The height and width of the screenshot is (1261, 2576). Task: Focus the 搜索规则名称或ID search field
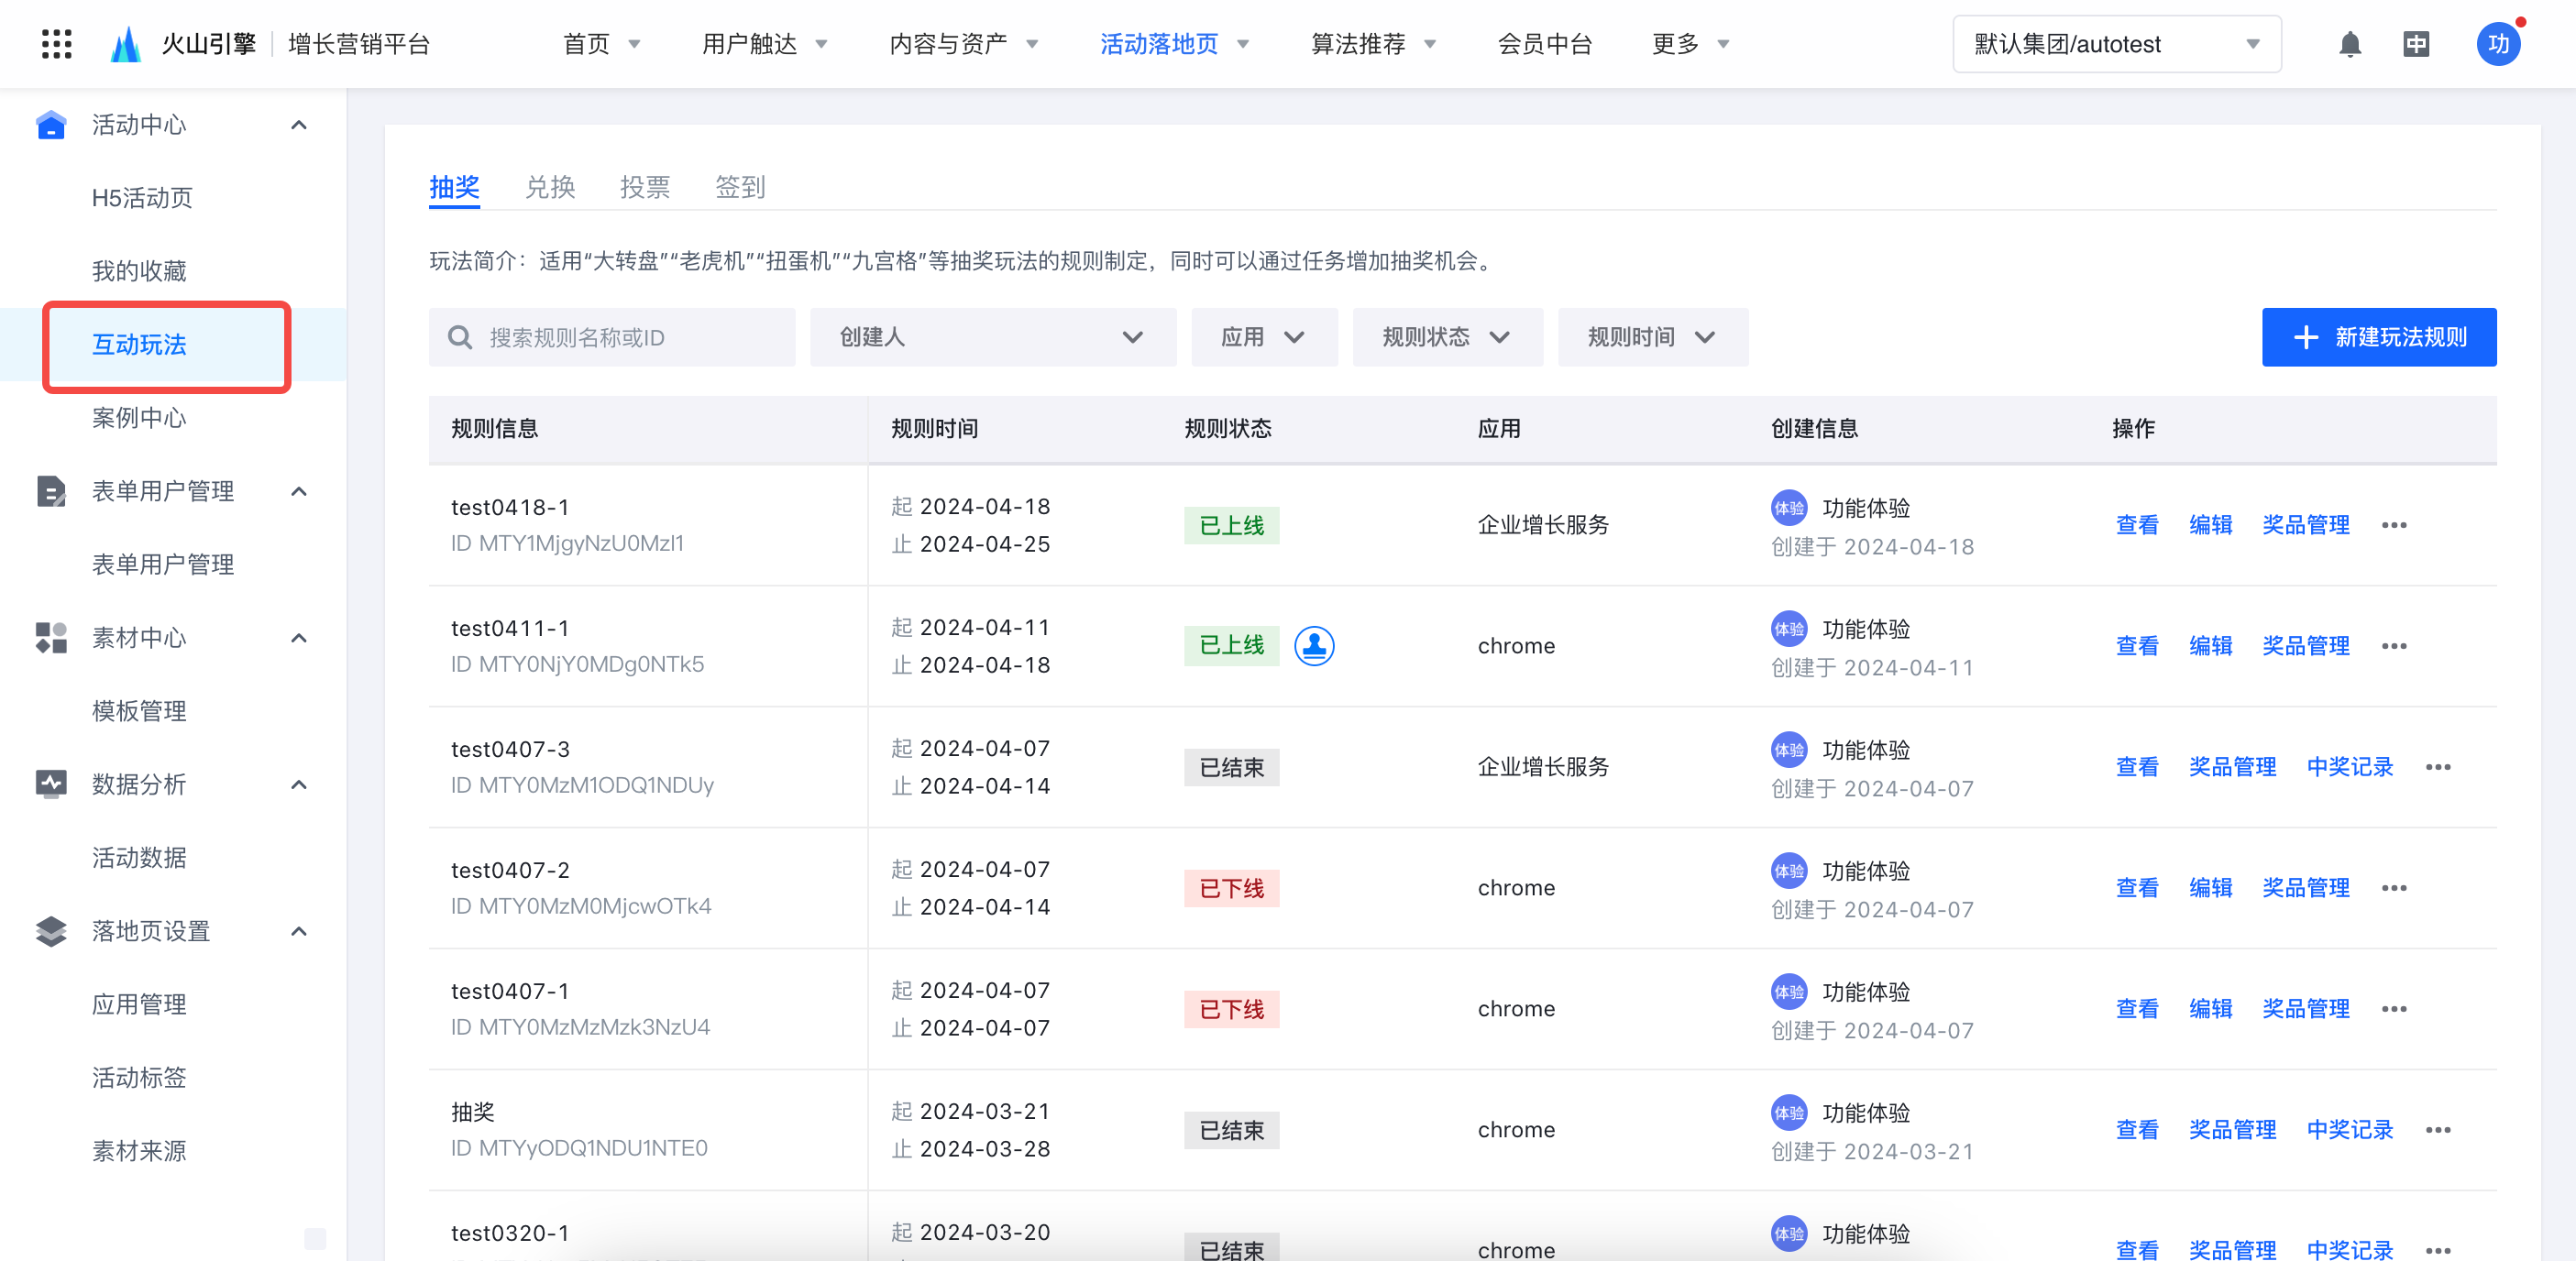click(612, 337)
